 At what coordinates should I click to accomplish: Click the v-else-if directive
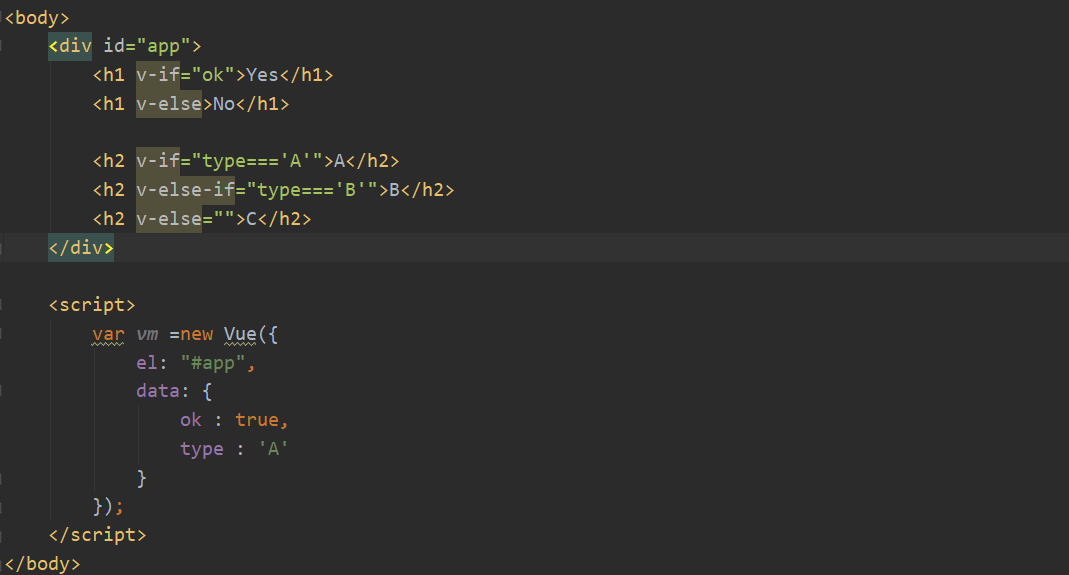pos(185,190)
